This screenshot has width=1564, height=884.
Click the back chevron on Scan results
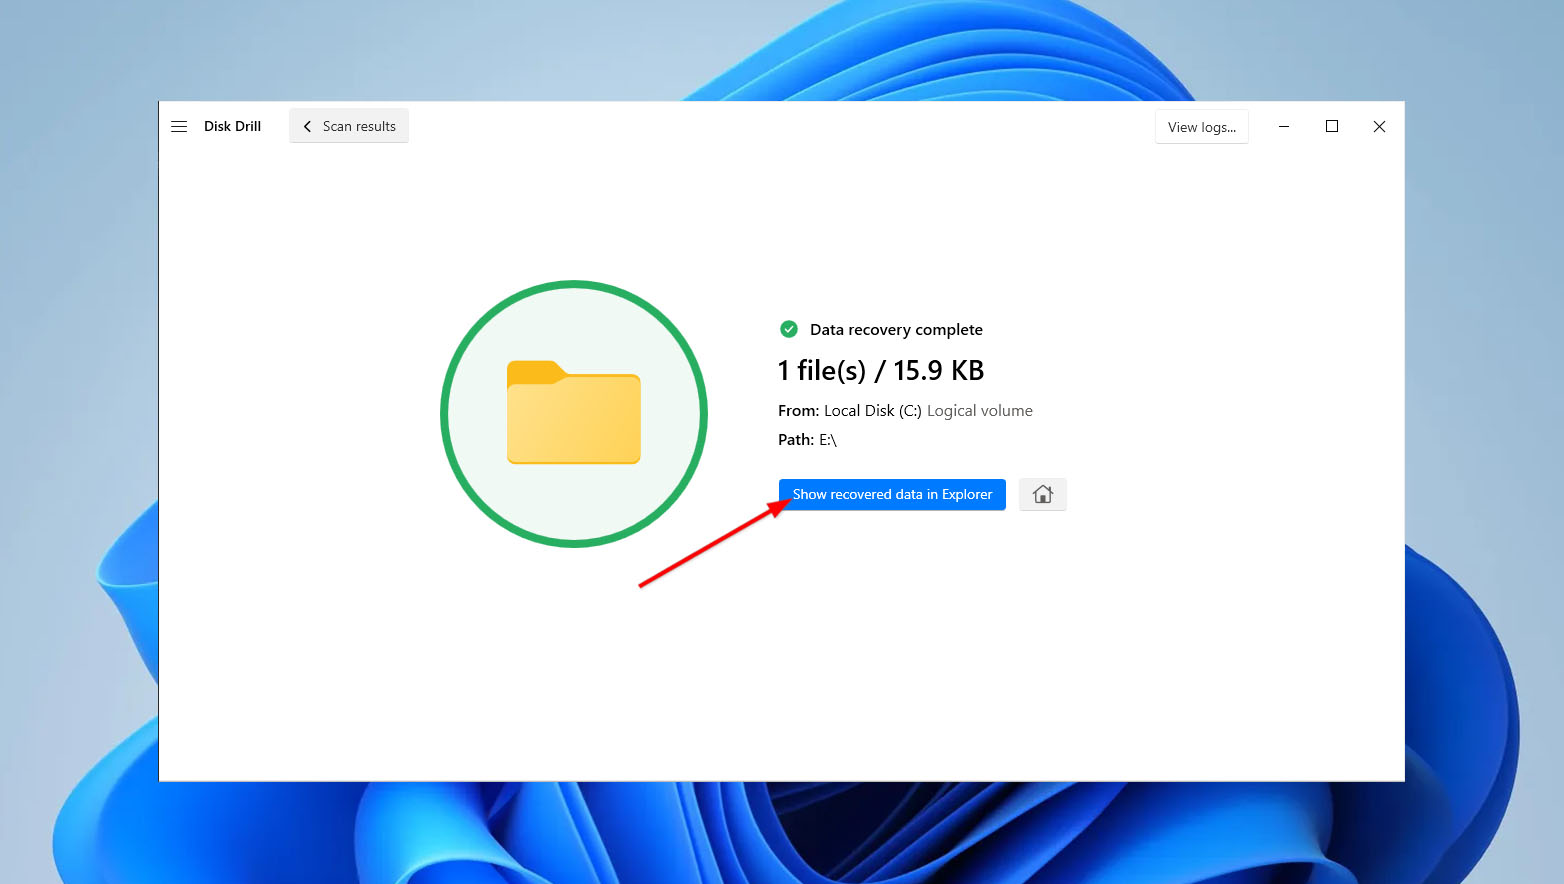point(308,125)
